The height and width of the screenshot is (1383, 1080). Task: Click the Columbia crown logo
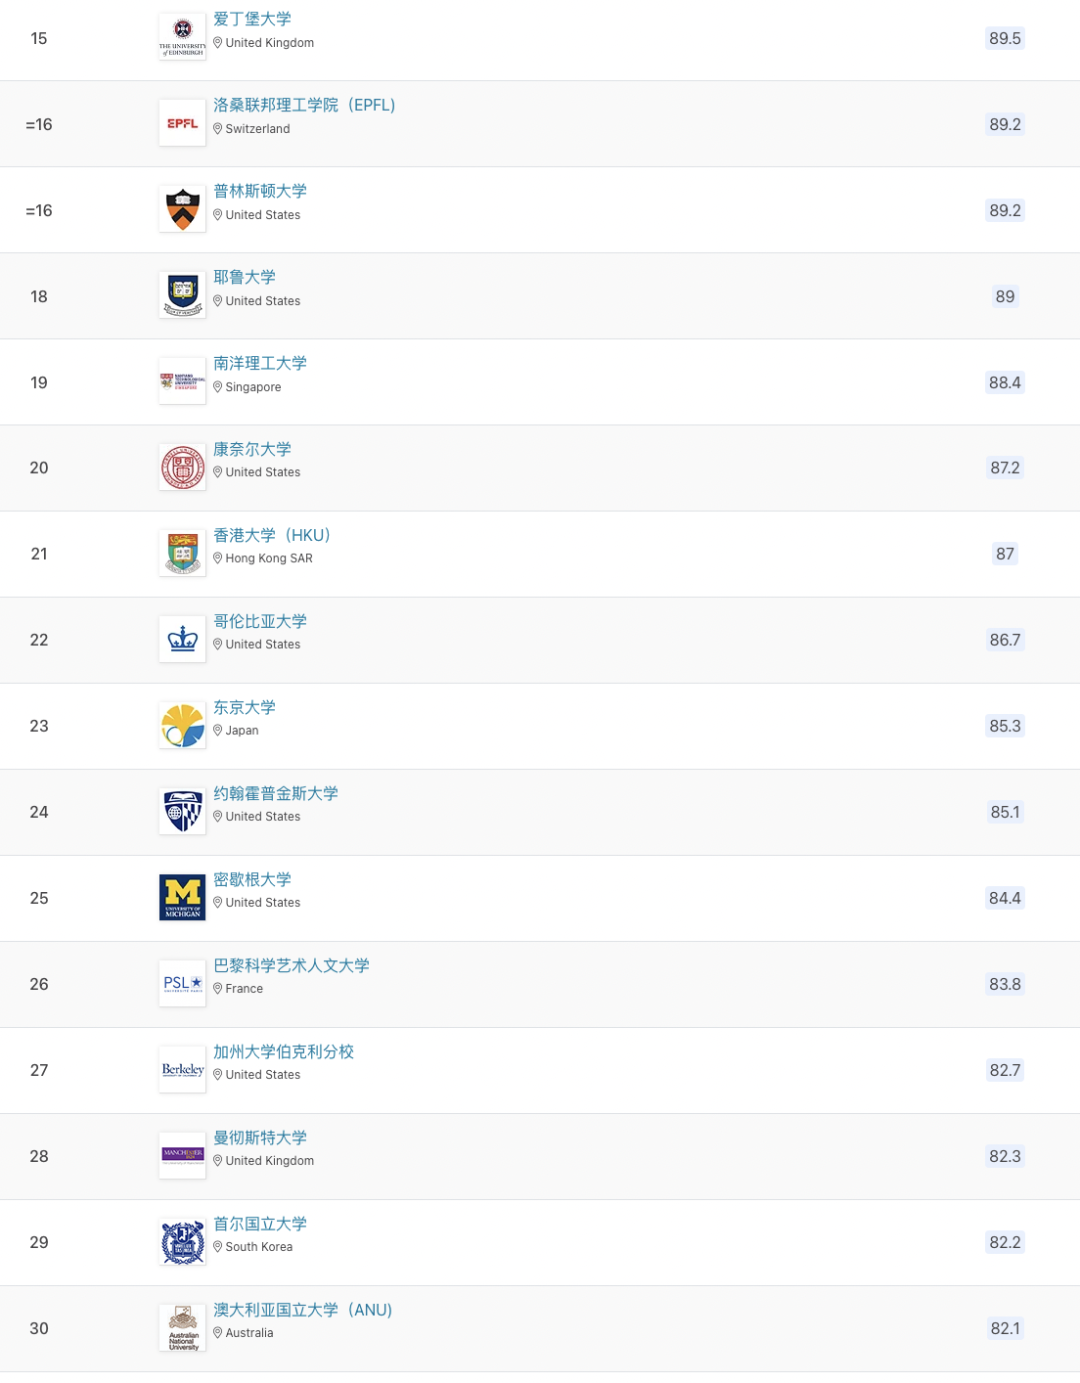point(182,640)
